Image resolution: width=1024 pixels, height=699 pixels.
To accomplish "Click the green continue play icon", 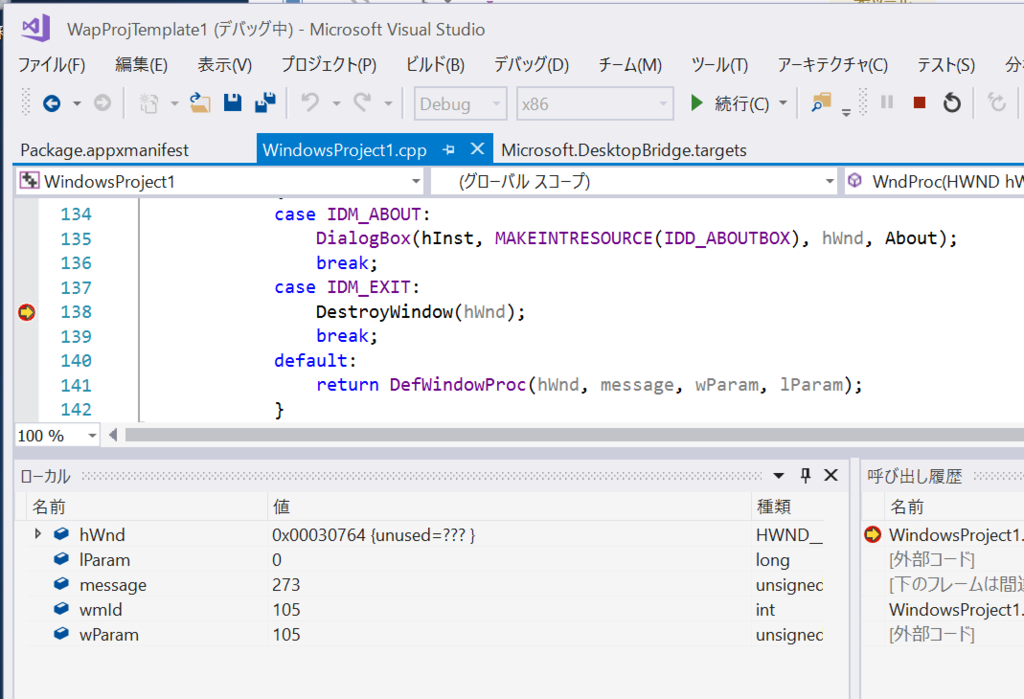I will tap(696, 103).
